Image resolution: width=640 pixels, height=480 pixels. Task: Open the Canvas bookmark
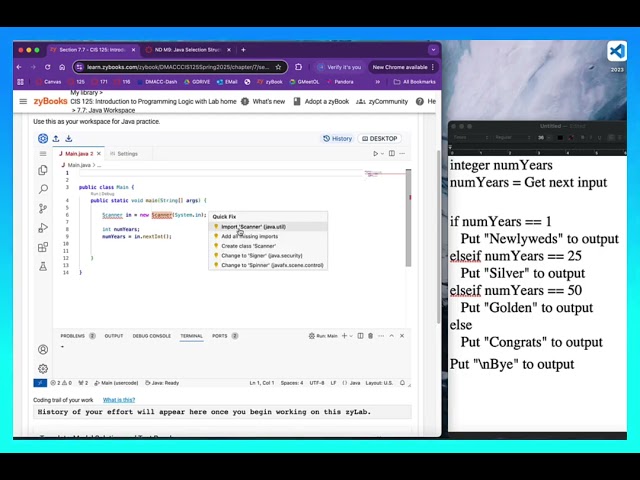pyautogui.click(x=49, y=82)
